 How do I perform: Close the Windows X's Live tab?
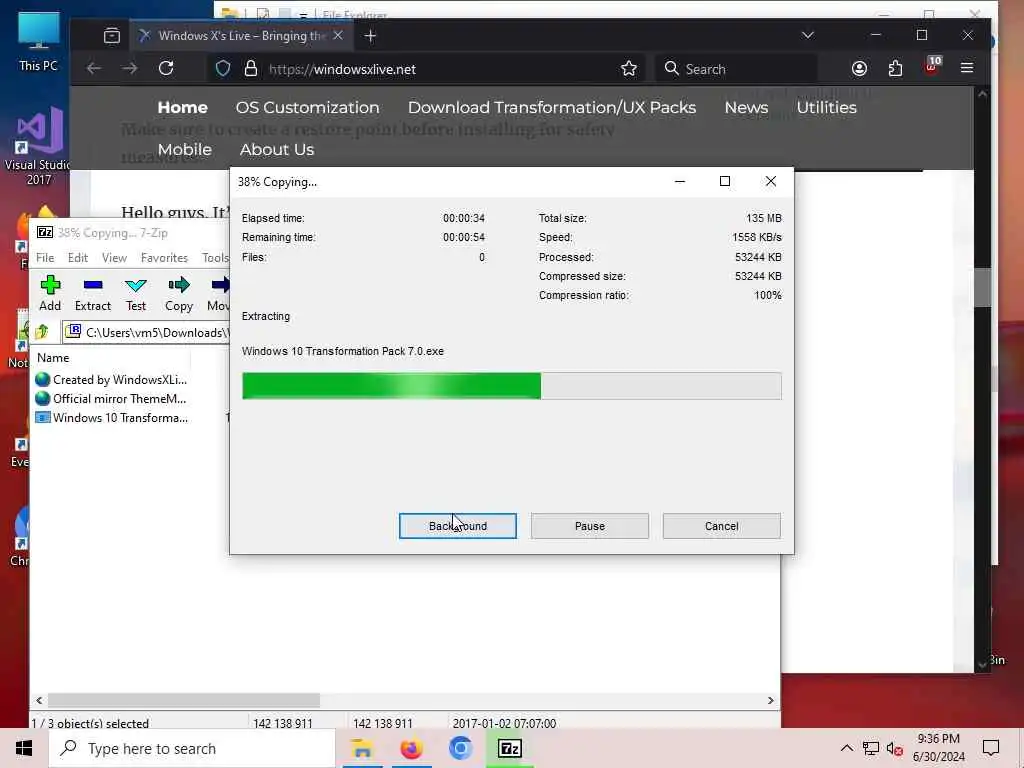338,35
